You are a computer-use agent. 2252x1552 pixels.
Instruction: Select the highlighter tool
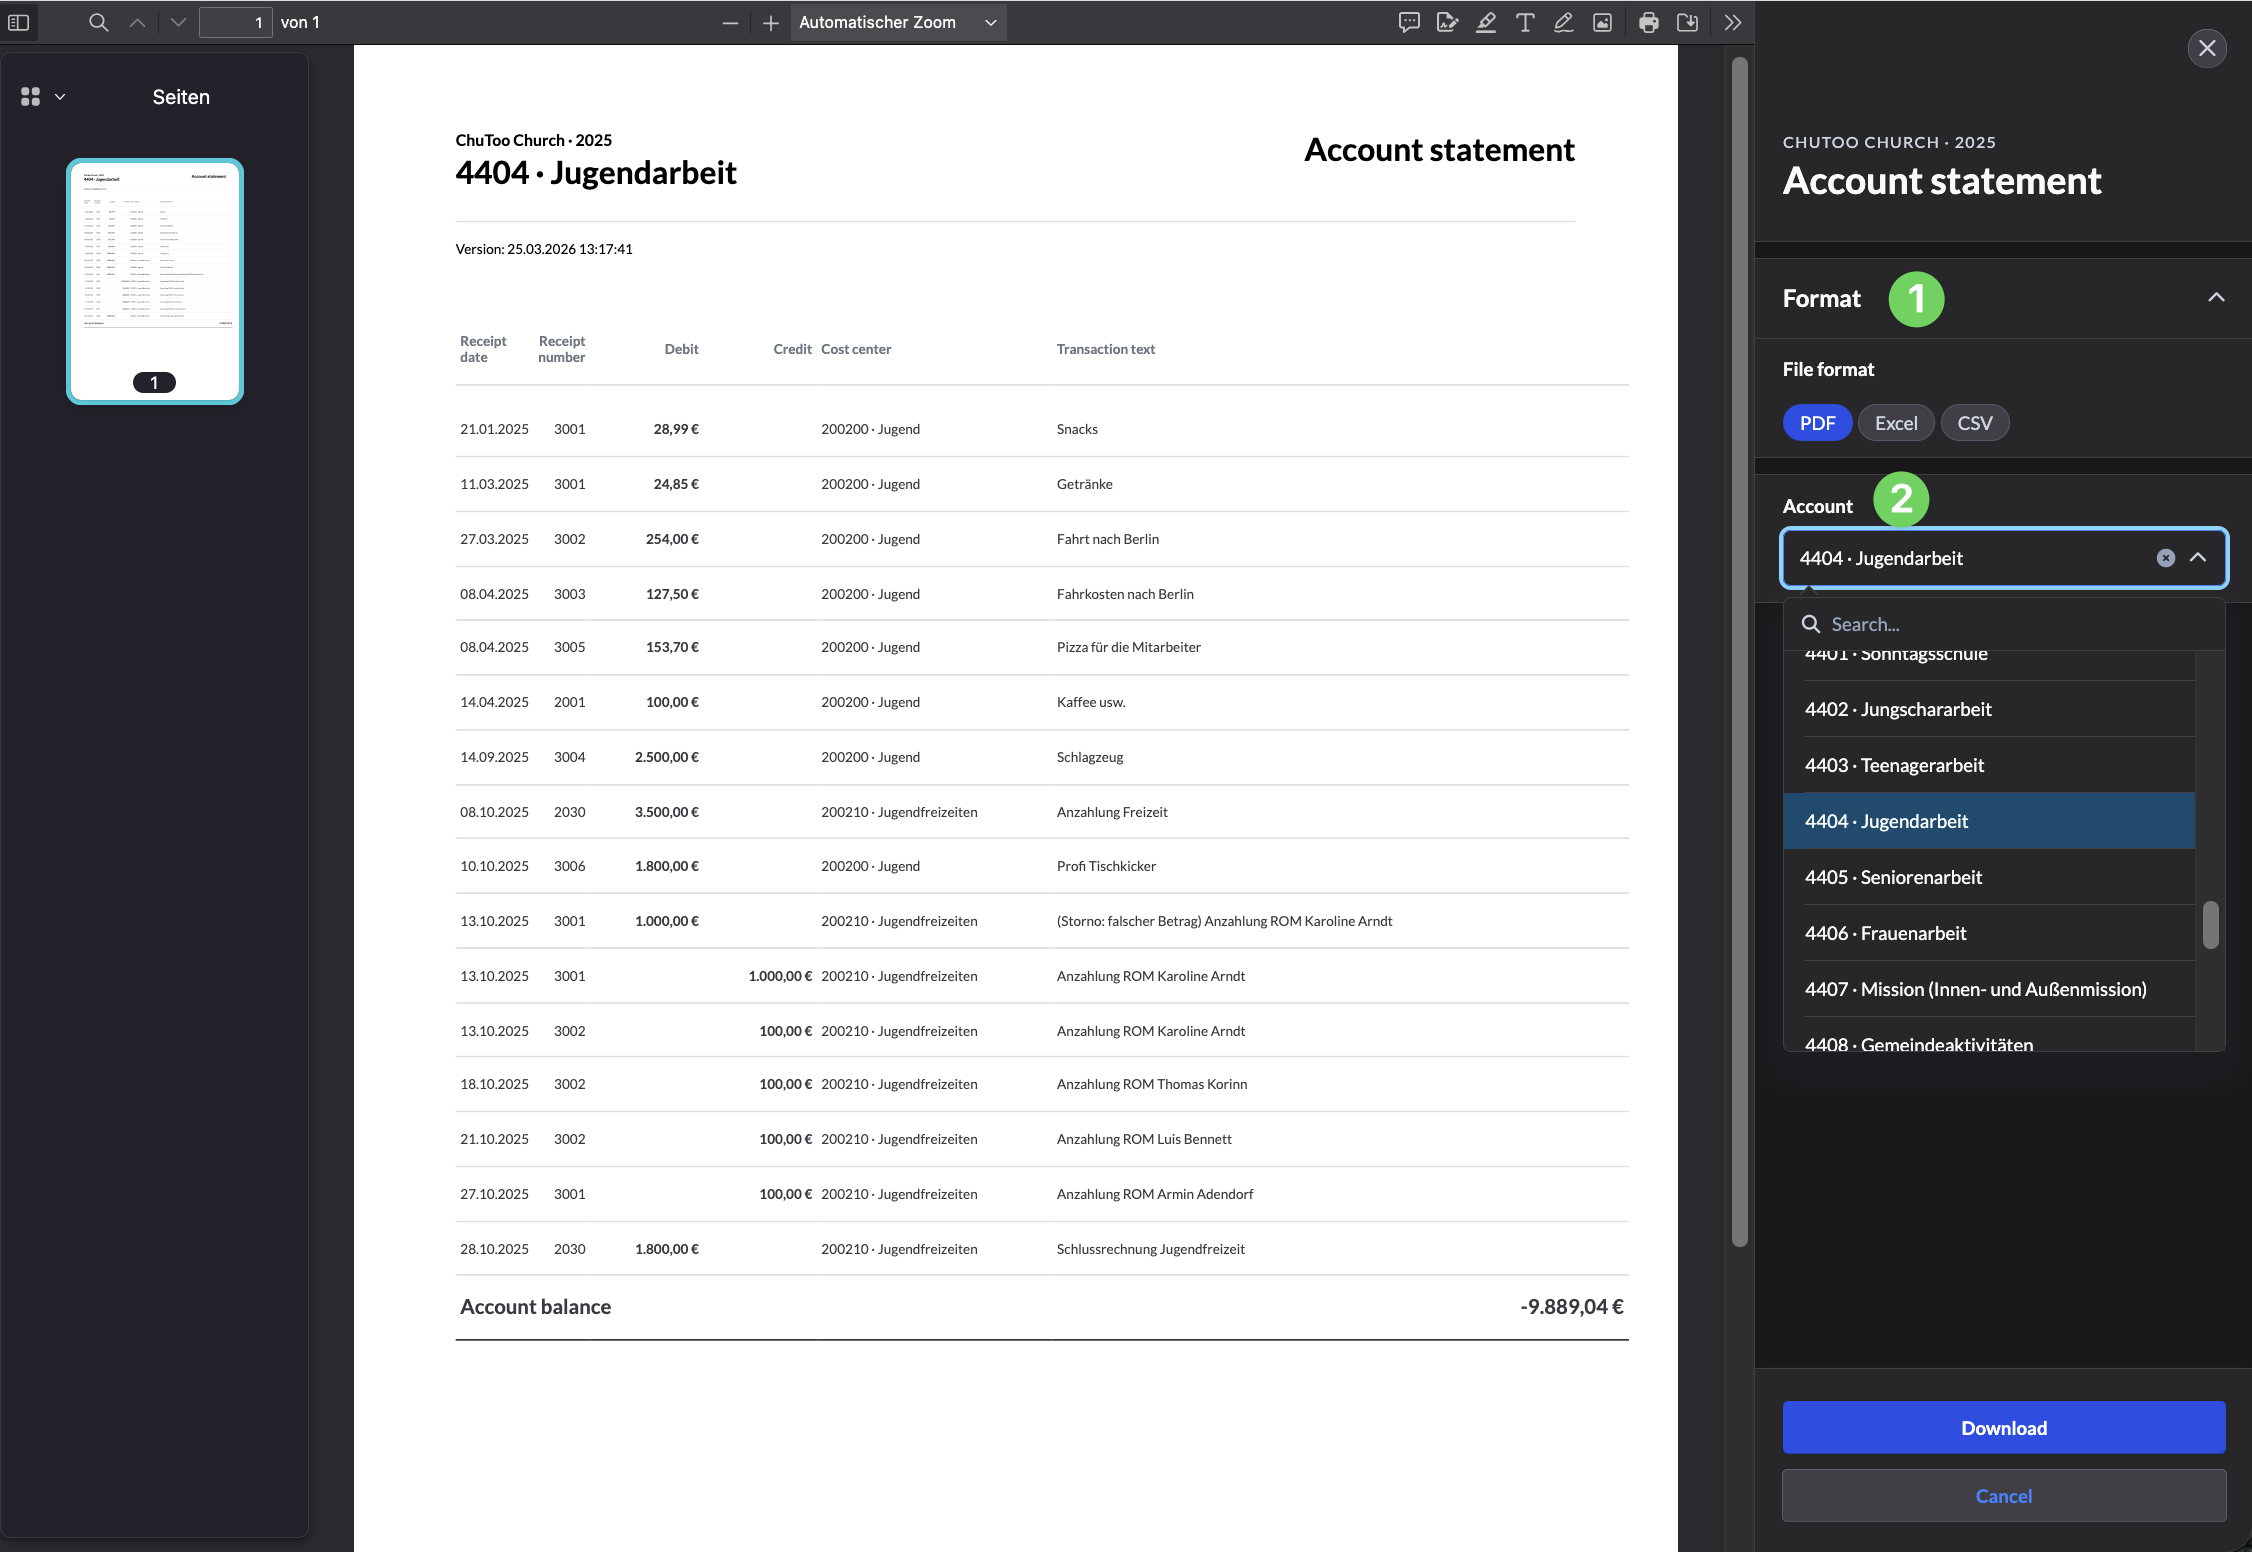(x=1486, y=22)
